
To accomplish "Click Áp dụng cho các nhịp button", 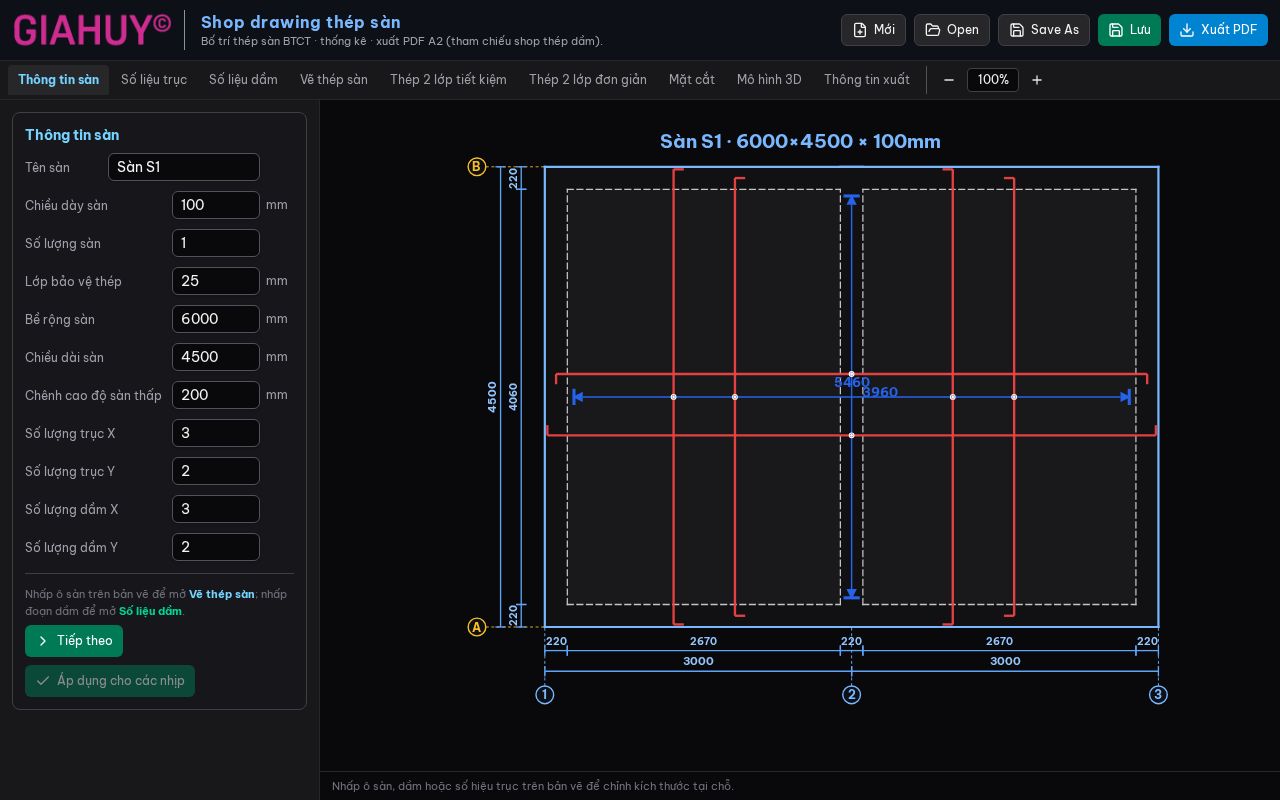I will (x=110, y=681).
